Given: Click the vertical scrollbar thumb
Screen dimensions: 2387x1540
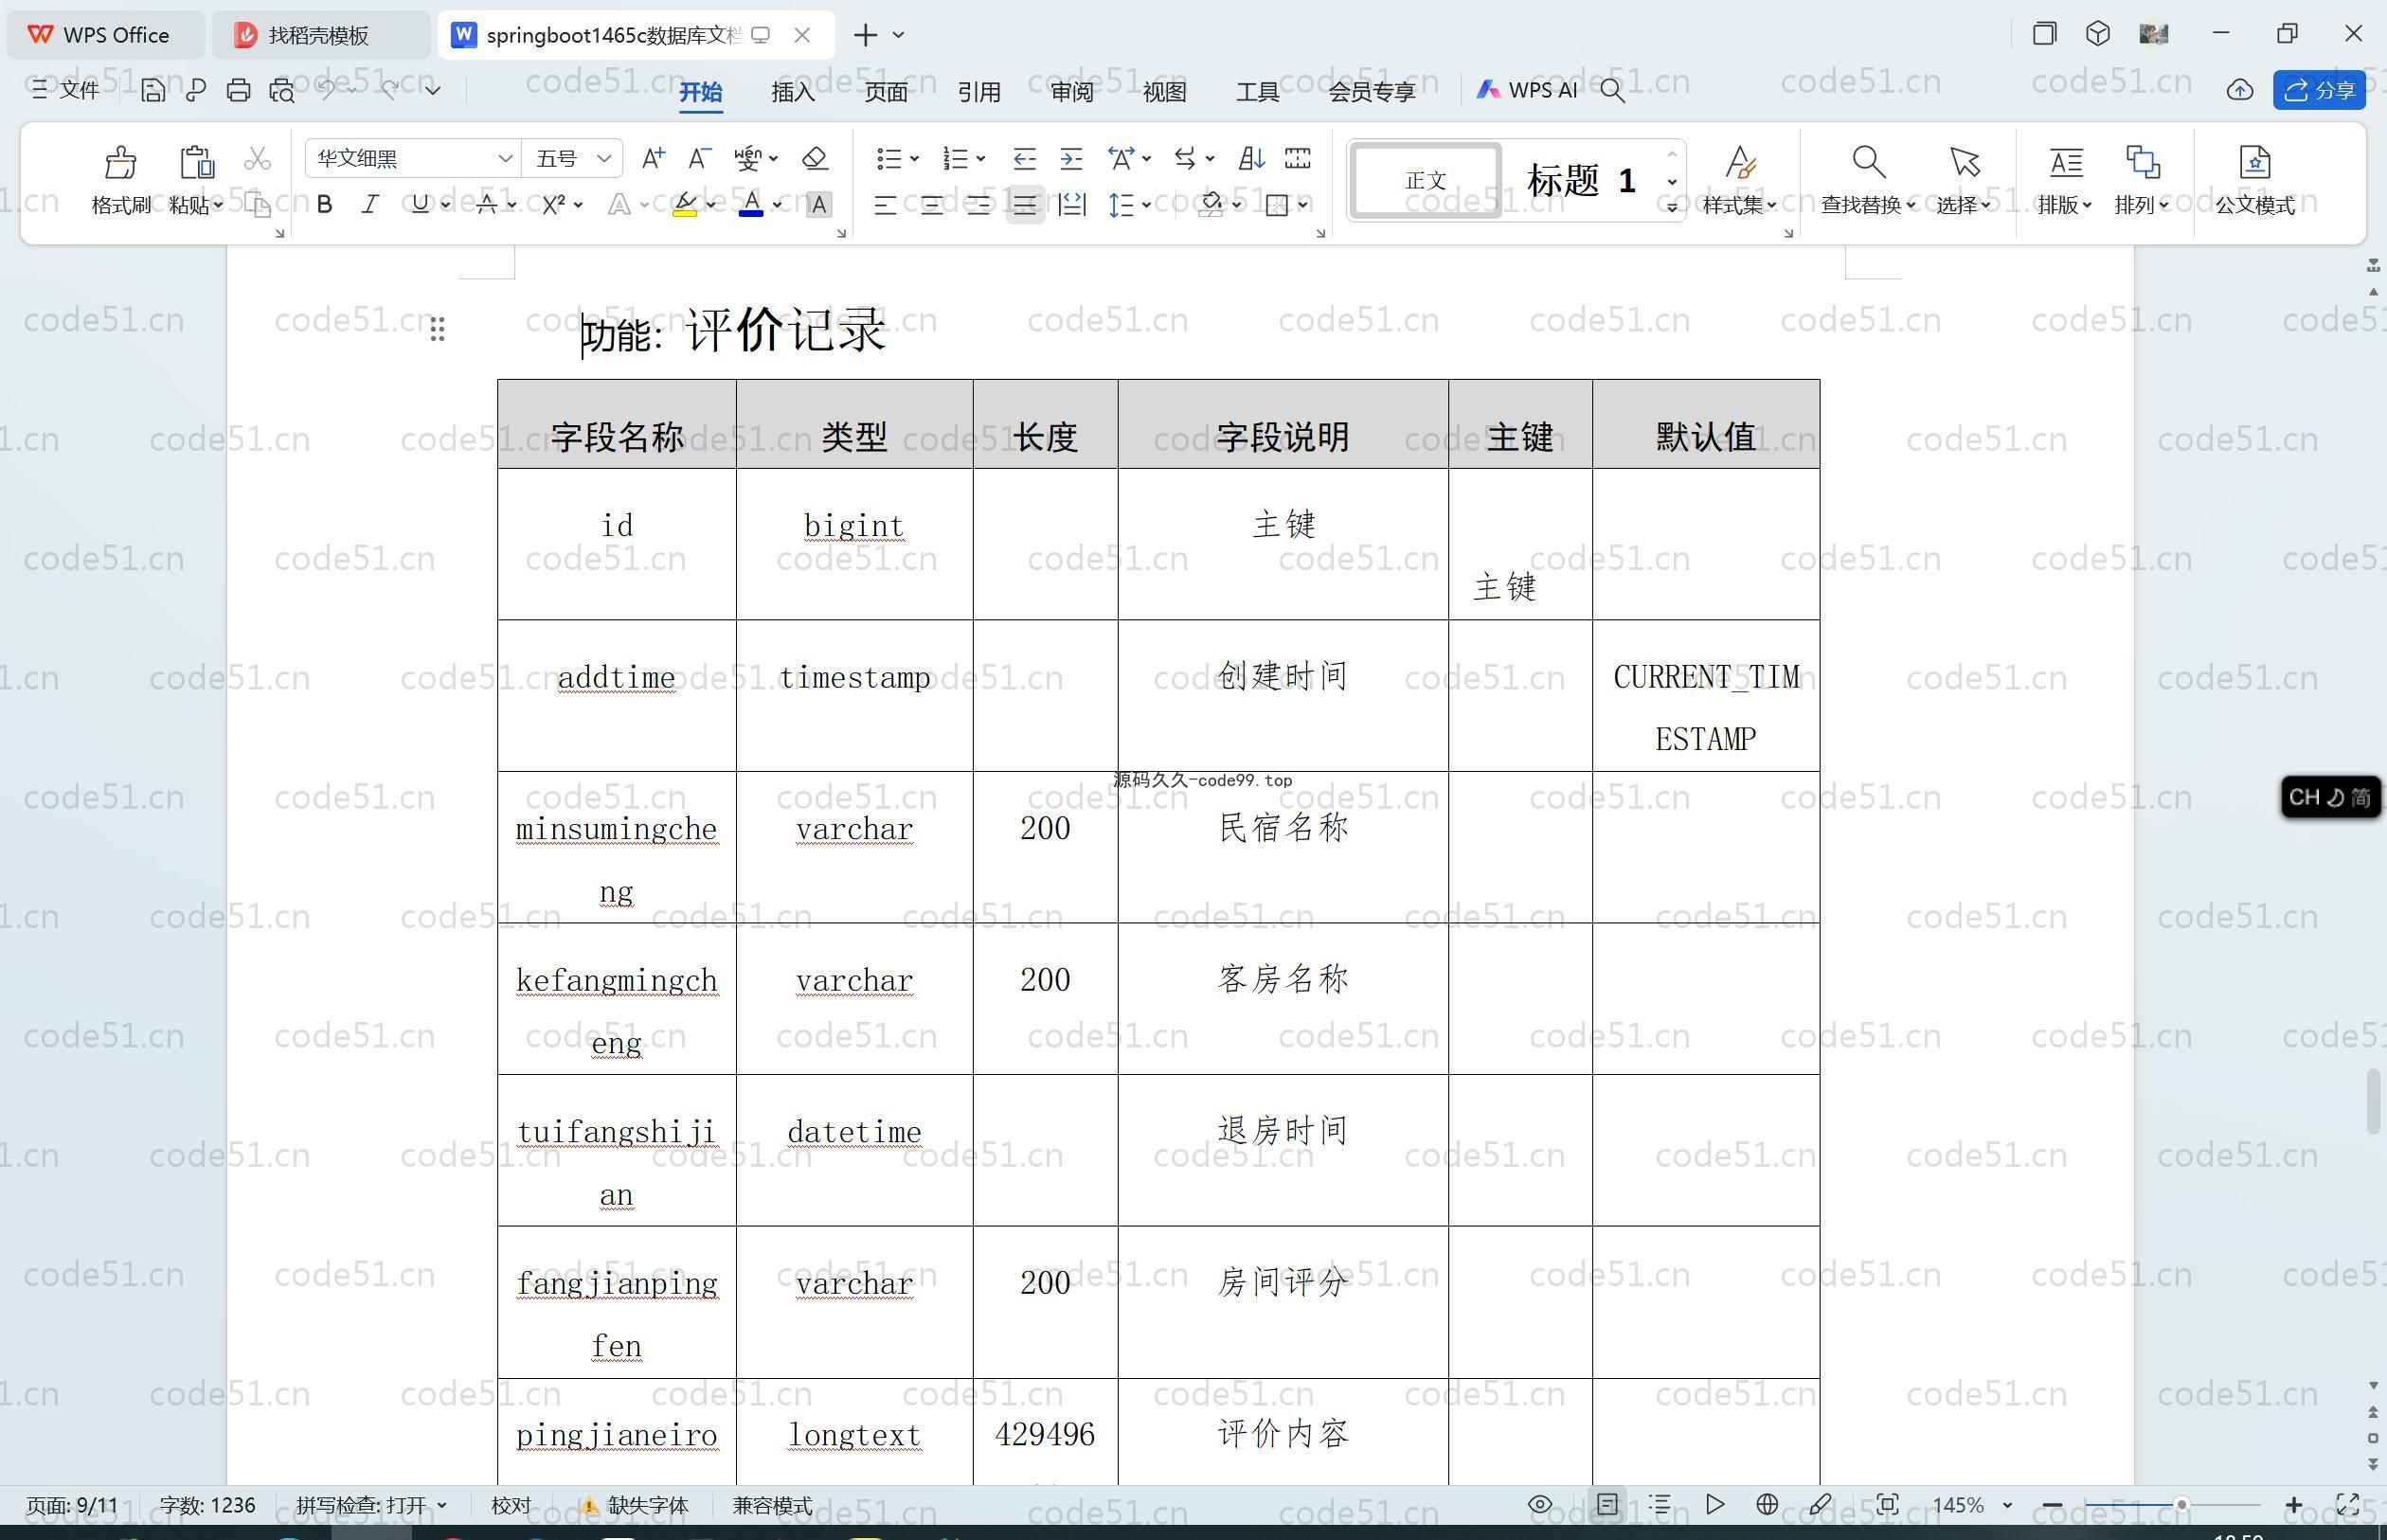Looking at the screenshot, I should pyautogui.click(x=2373, y=1102).
